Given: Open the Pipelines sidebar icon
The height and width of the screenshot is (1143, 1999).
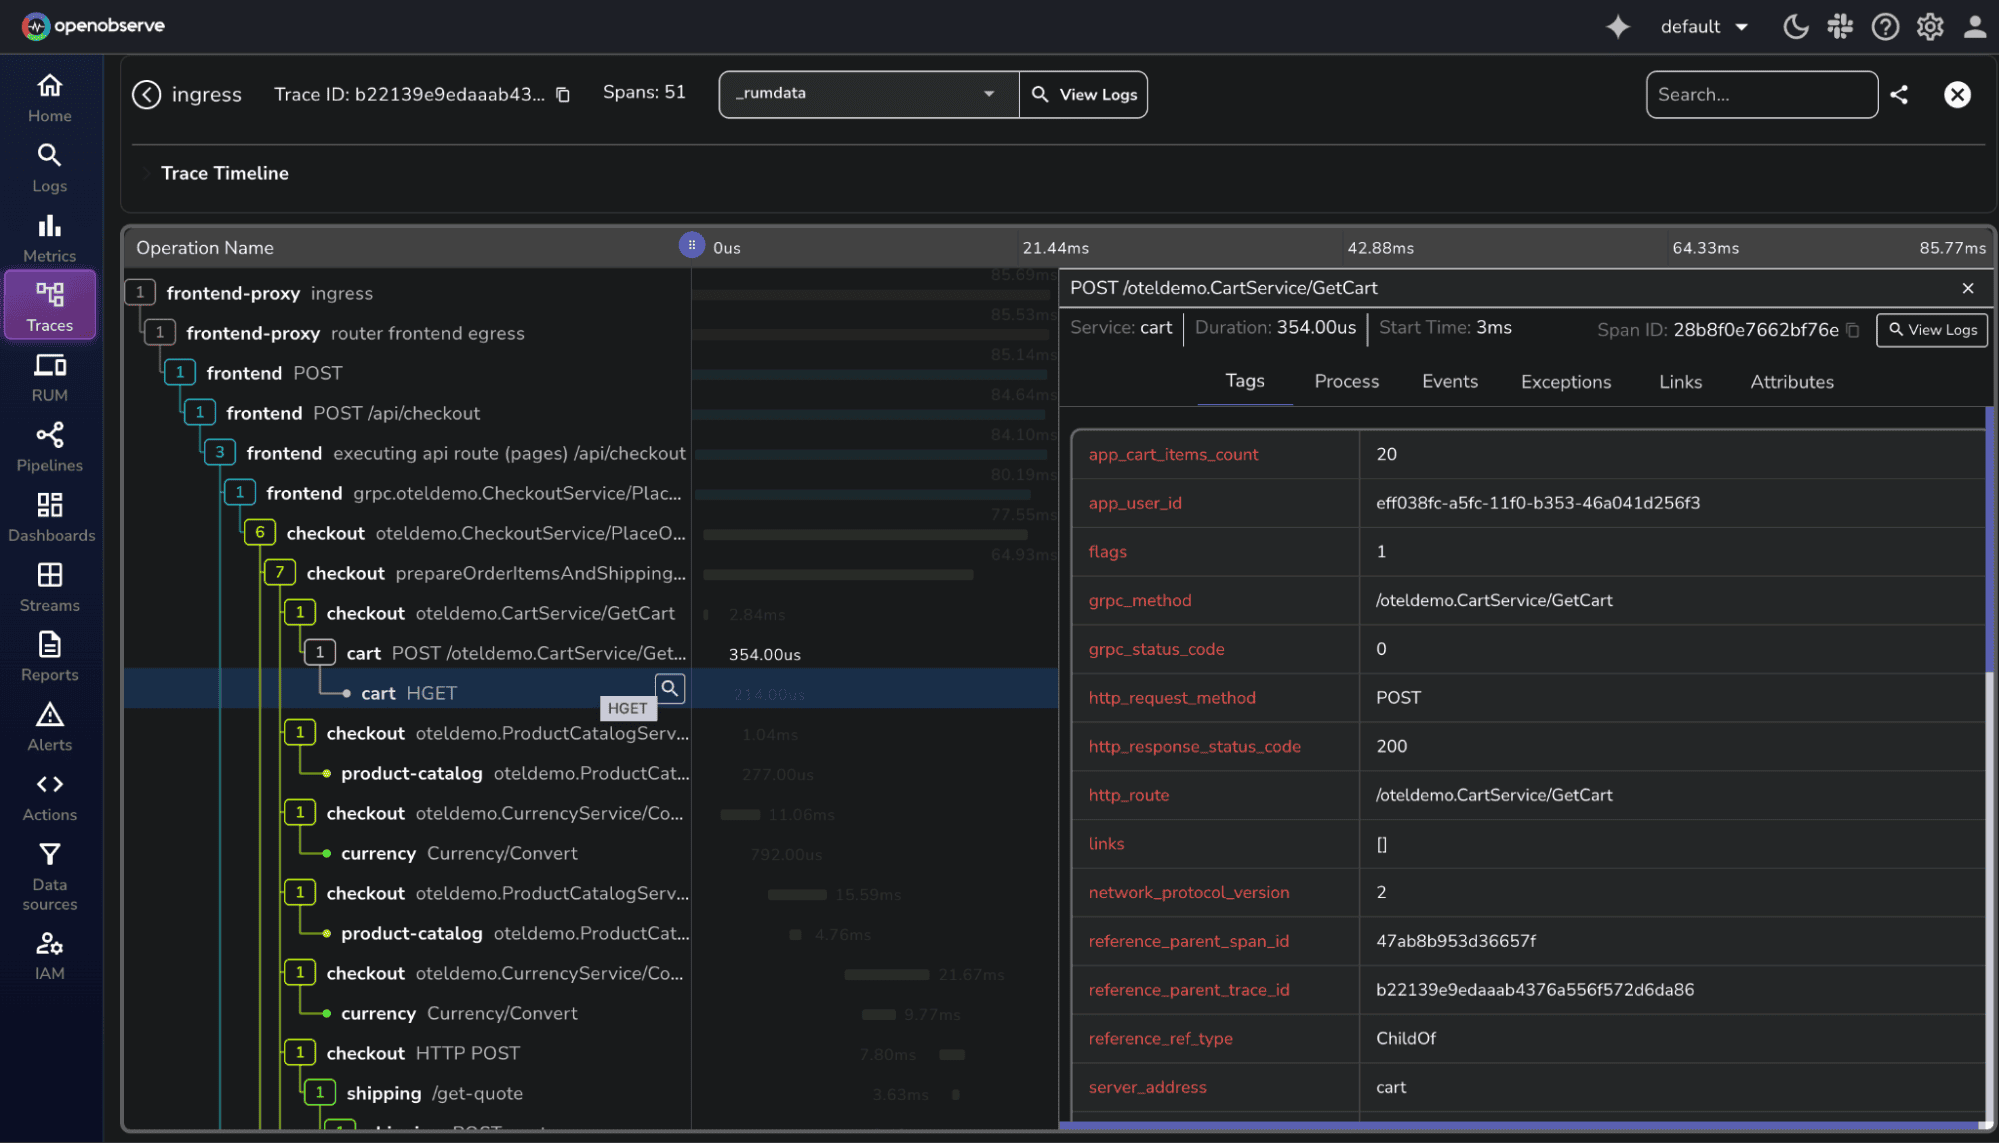Looking at the screenshot, I should [49, 446].
